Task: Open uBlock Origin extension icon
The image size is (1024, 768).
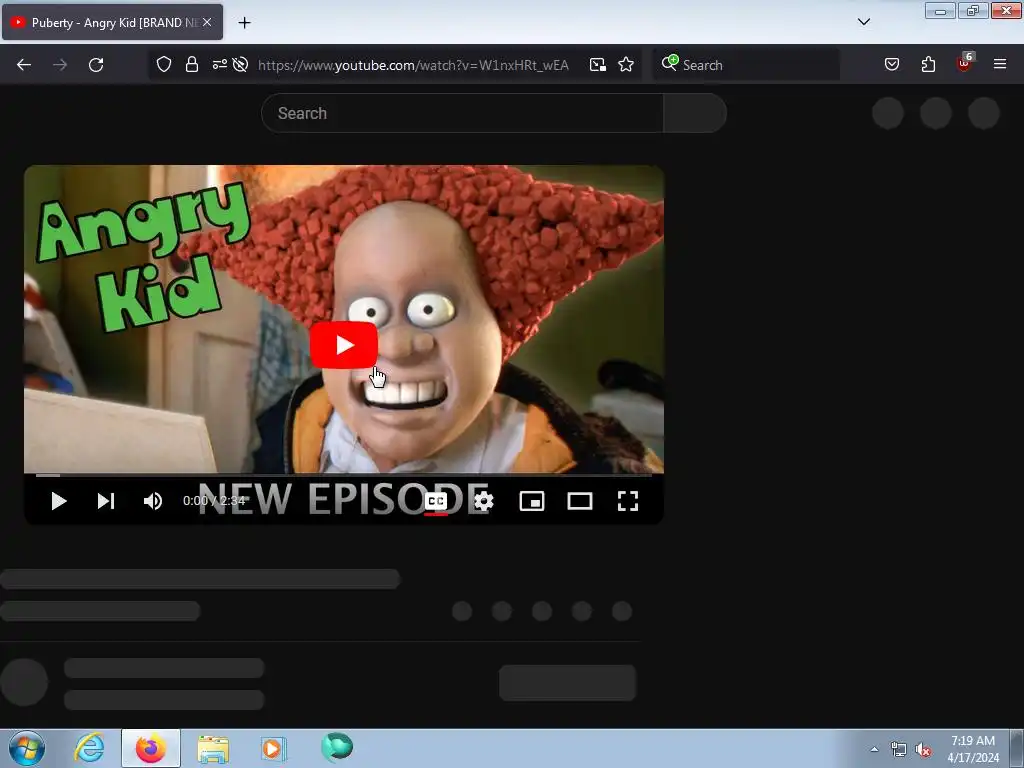Action: click(x=965, y=63)
